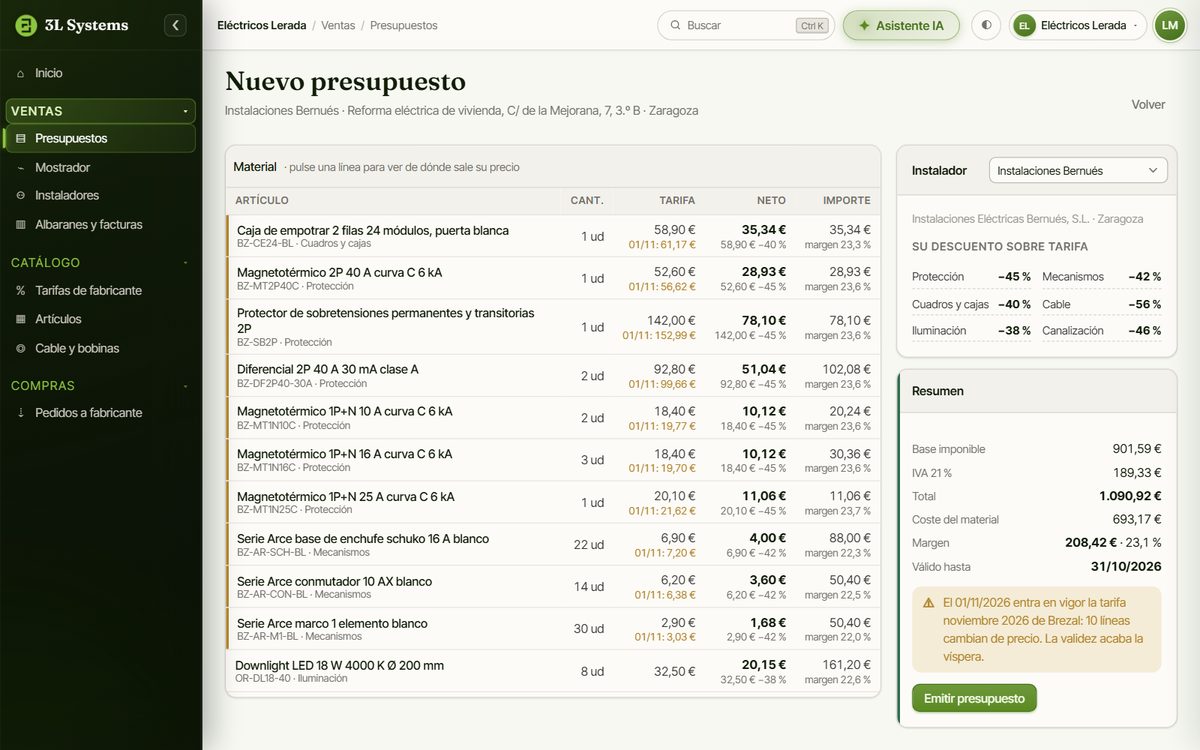Click the Protección −45 % discount

coord(971,277)
